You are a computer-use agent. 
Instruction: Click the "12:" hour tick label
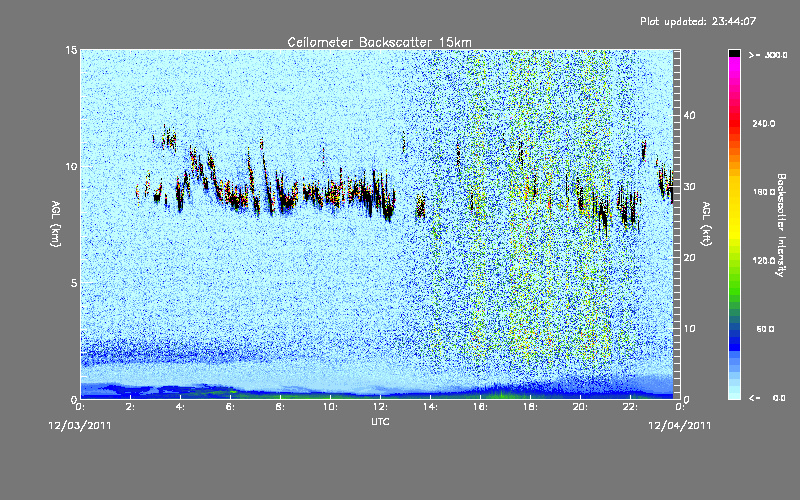point(380,407)
